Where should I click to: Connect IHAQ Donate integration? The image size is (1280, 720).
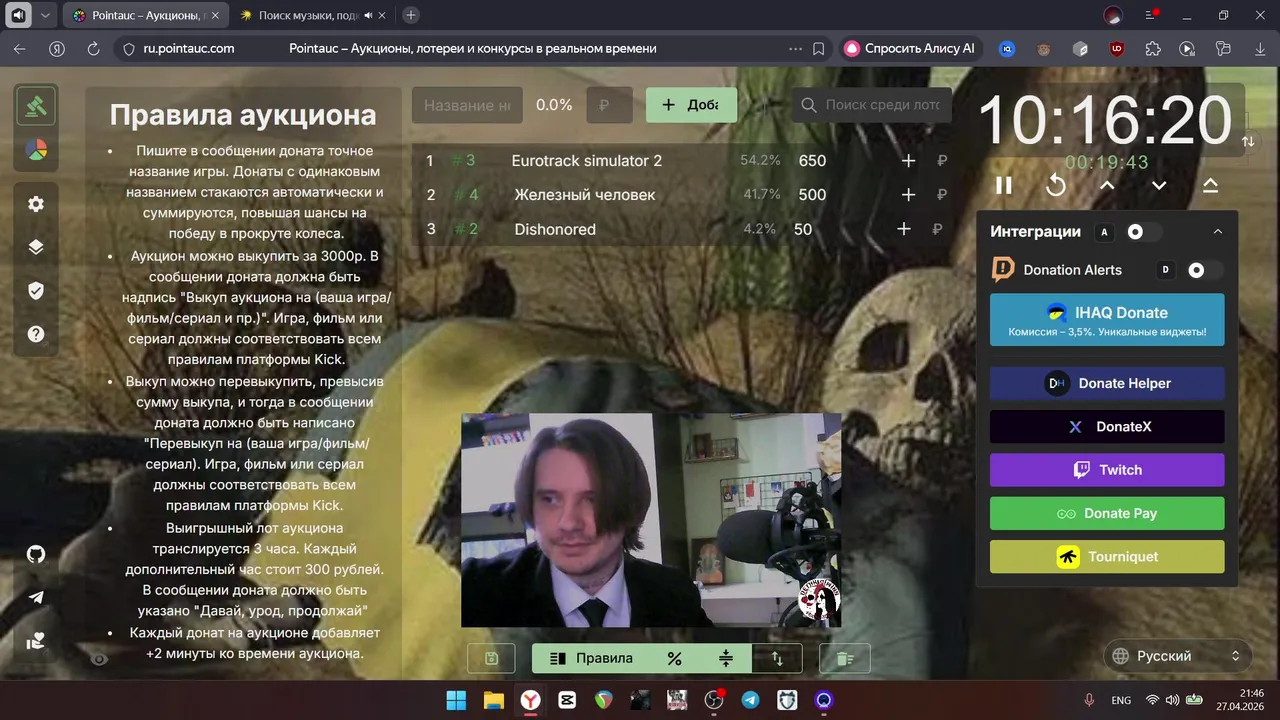click(1107, 319)
